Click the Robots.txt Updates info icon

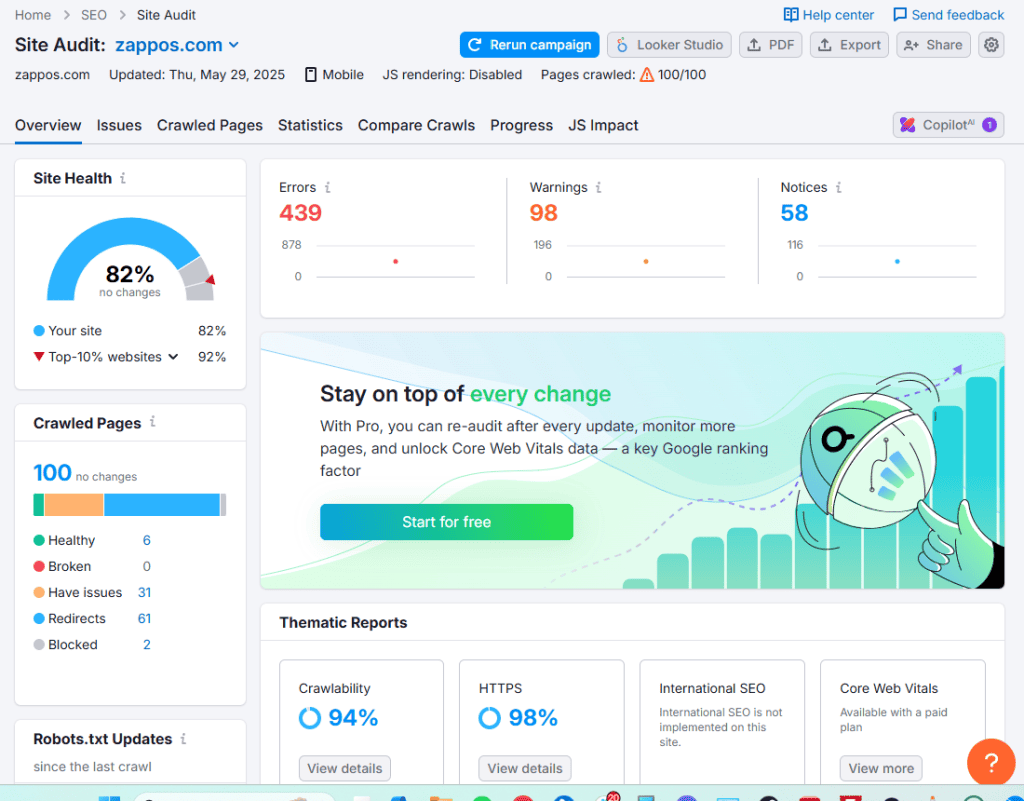[x=183, y=738]
